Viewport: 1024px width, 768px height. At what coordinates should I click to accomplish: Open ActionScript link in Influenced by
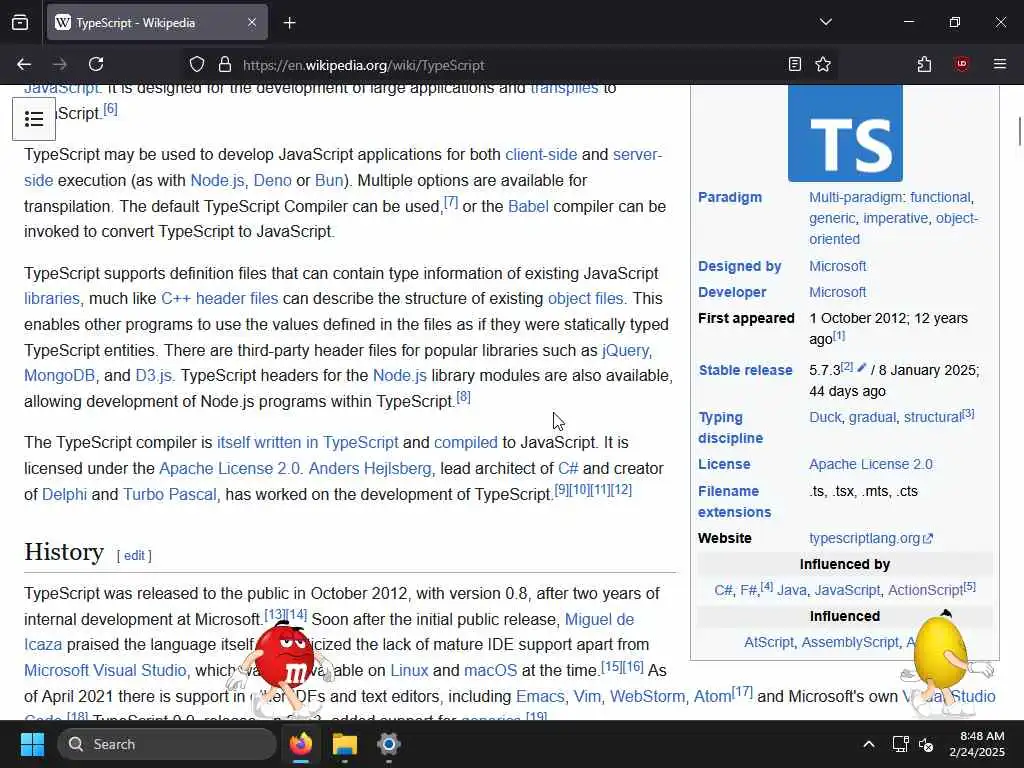925,590
